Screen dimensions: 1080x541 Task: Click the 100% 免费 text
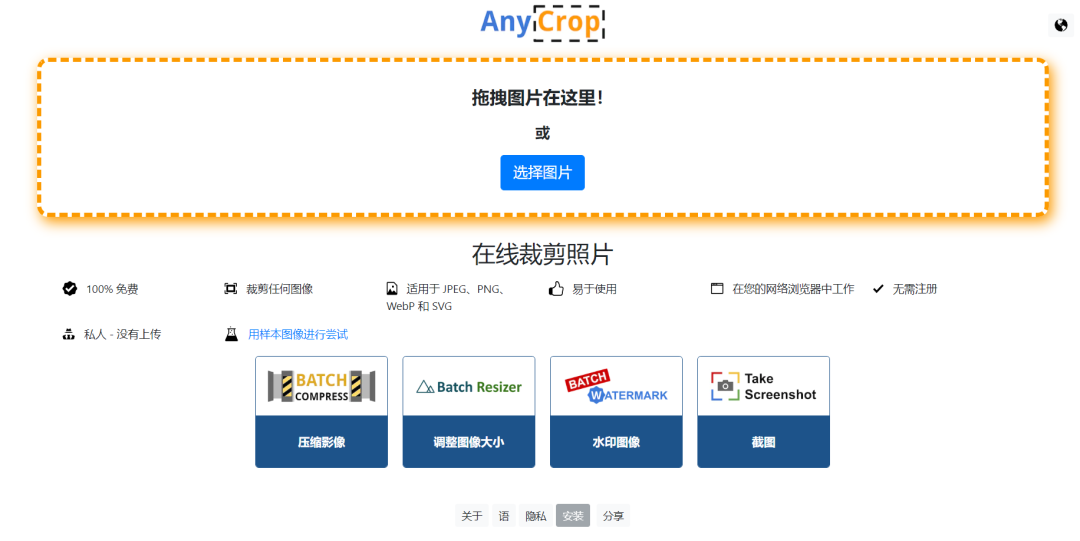(x=112, y=289)
